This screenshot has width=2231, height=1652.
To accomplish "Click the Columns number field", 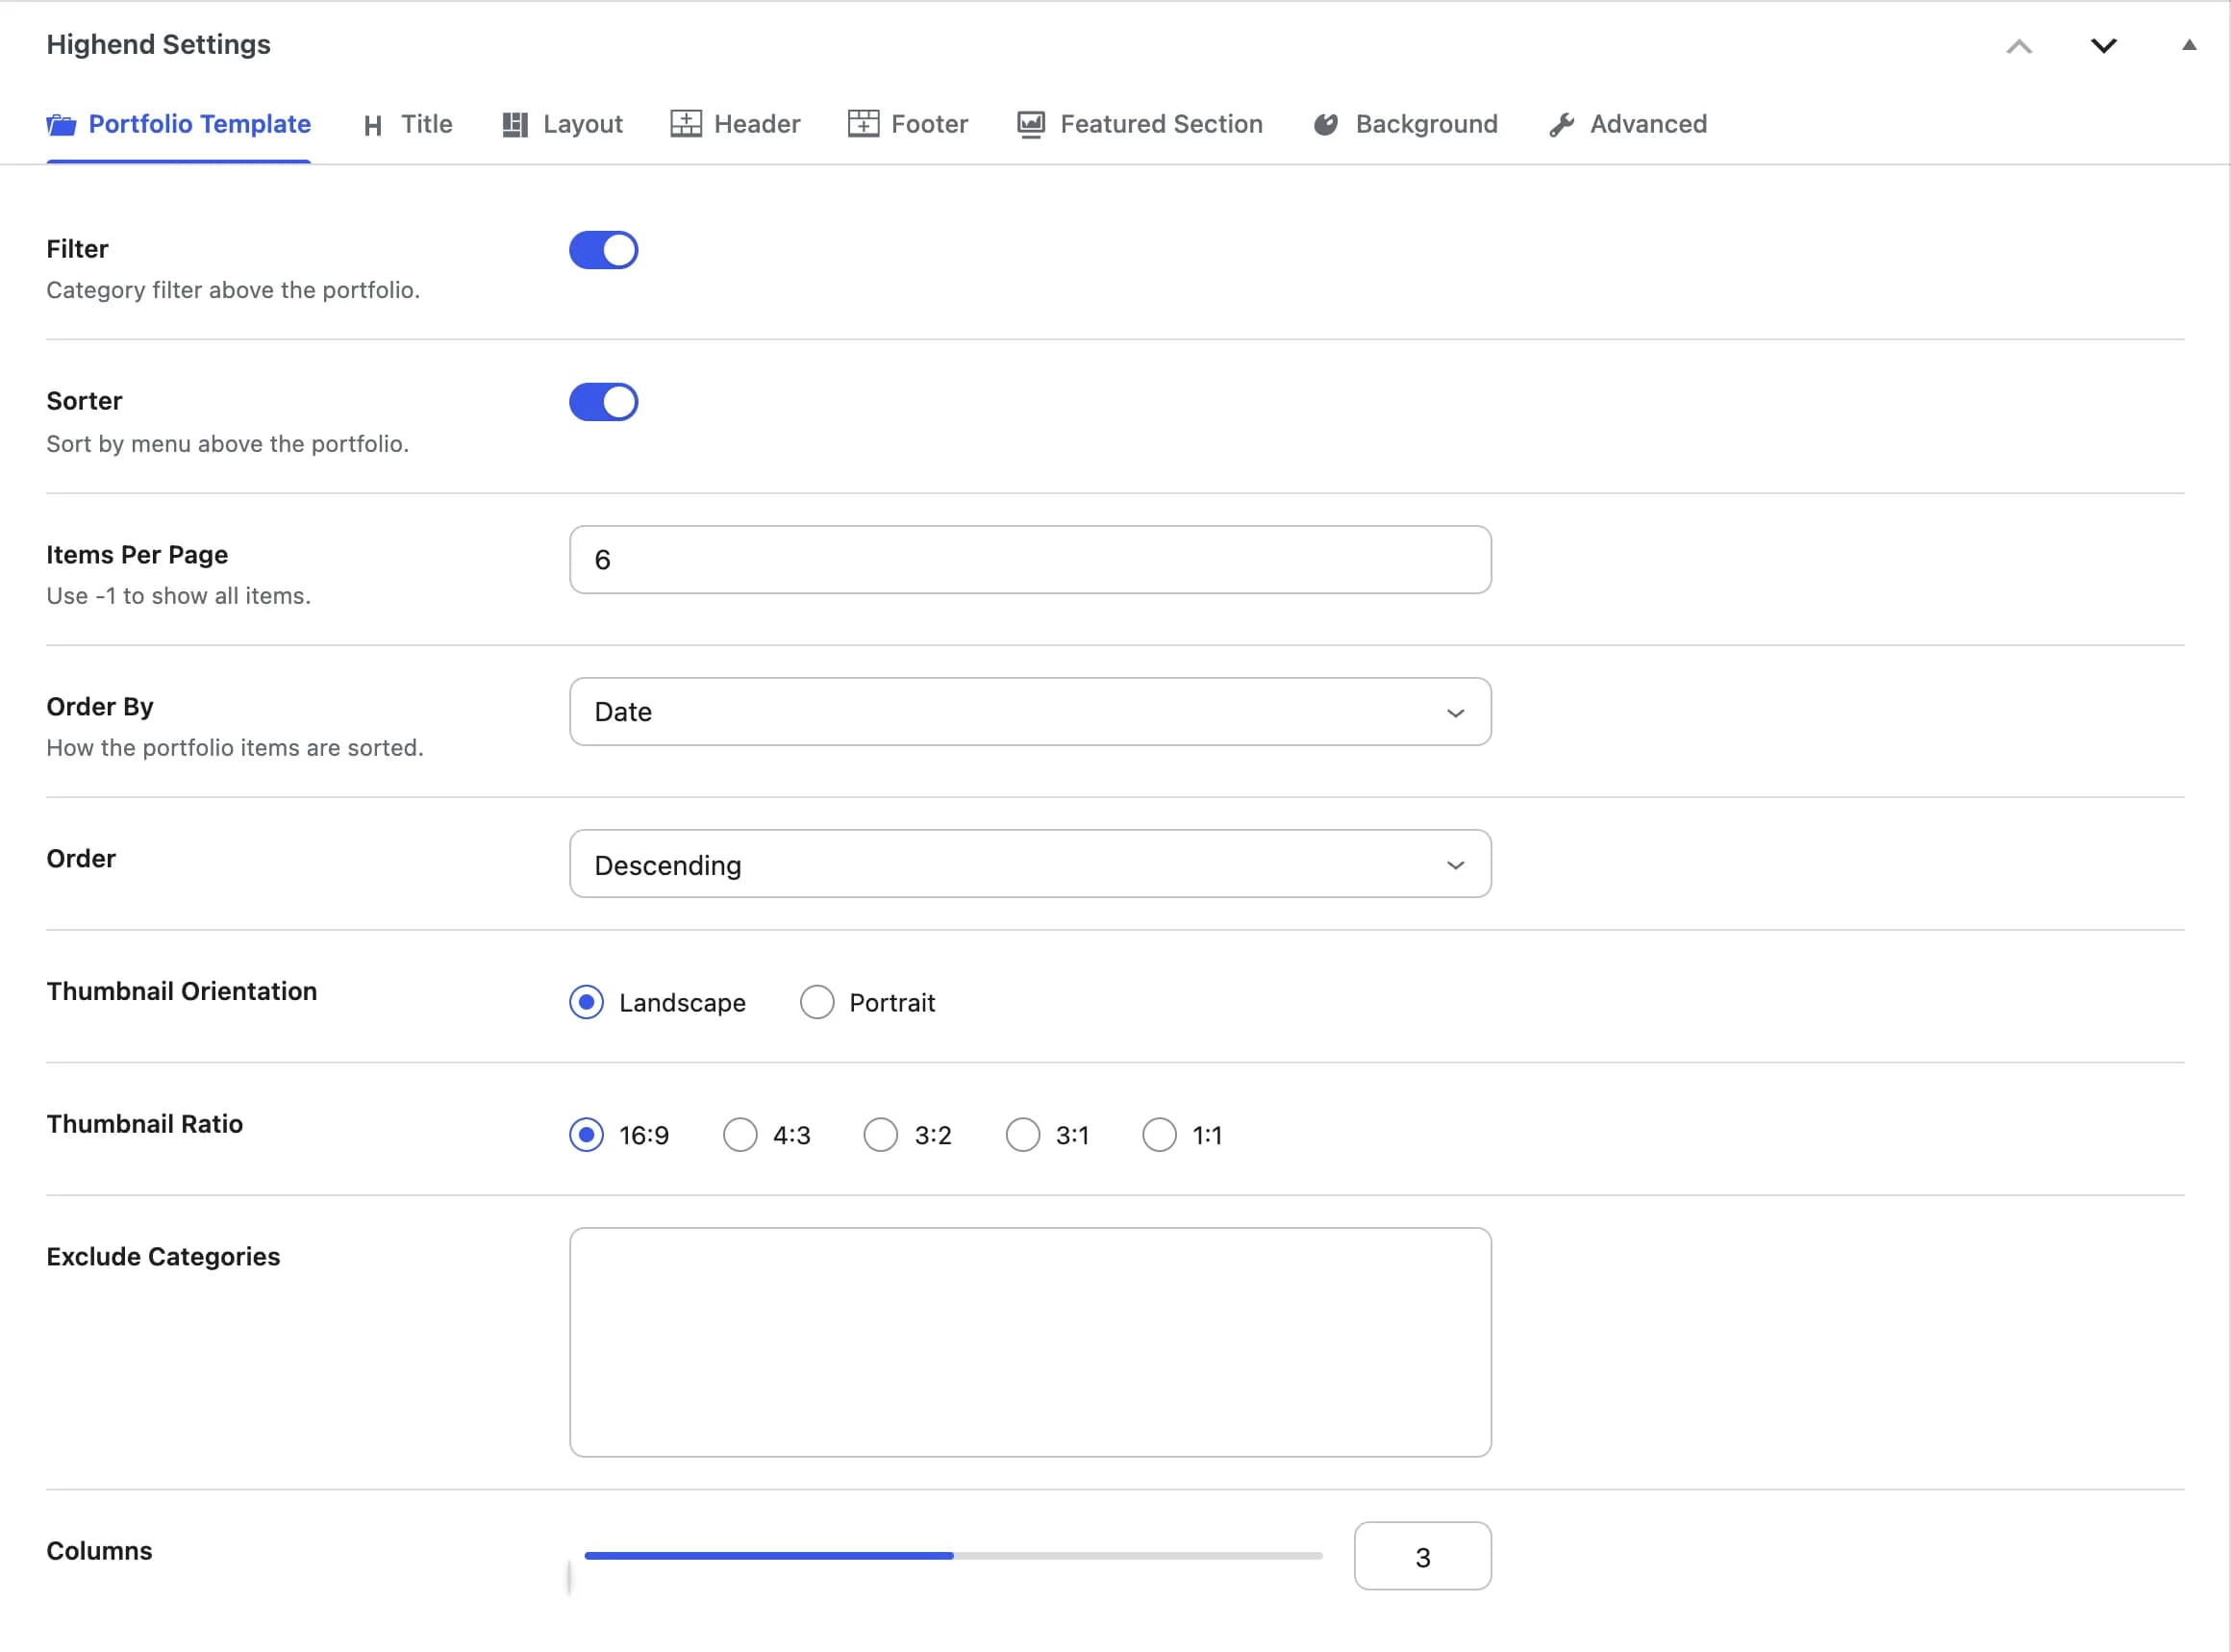I will [1422, 1556].
